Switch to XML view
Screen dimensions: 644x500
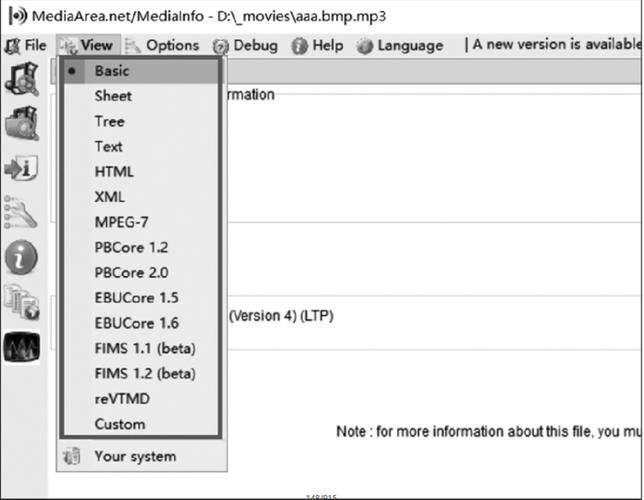point(141,197)
